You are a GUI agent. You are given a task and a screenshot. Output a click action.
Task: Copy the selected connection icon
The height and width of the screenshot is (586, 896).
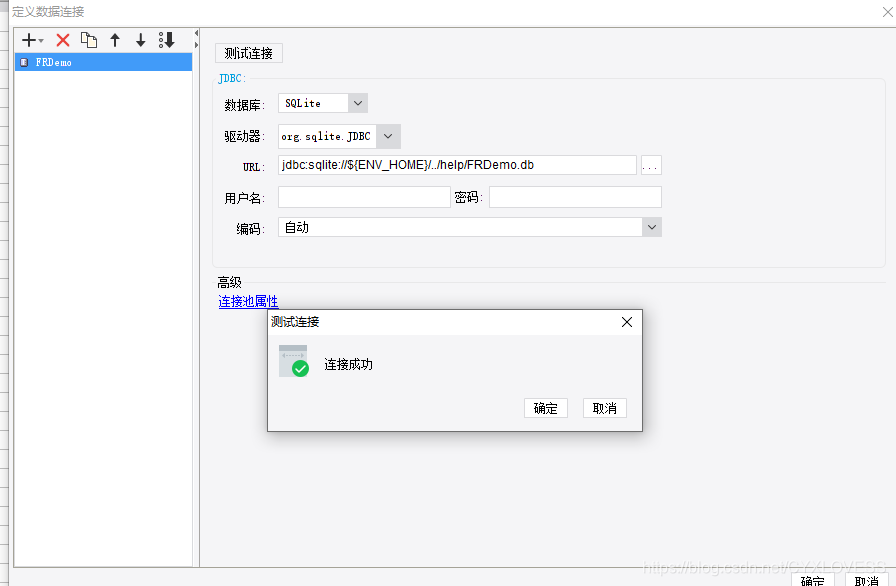89,40
